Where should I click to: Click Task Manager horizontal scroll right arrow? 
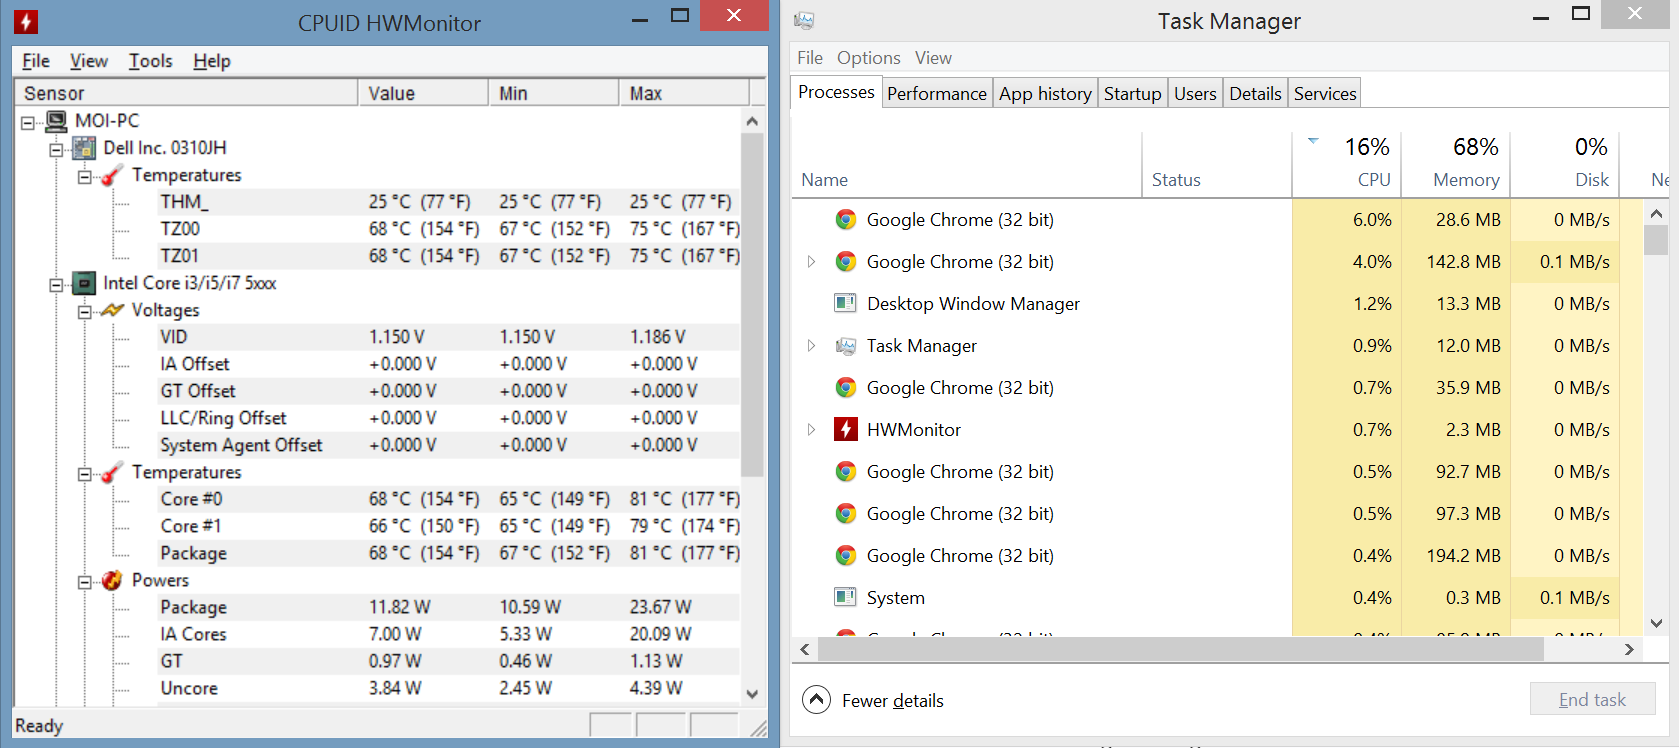pyautogui.click(x=1629, y=650)
